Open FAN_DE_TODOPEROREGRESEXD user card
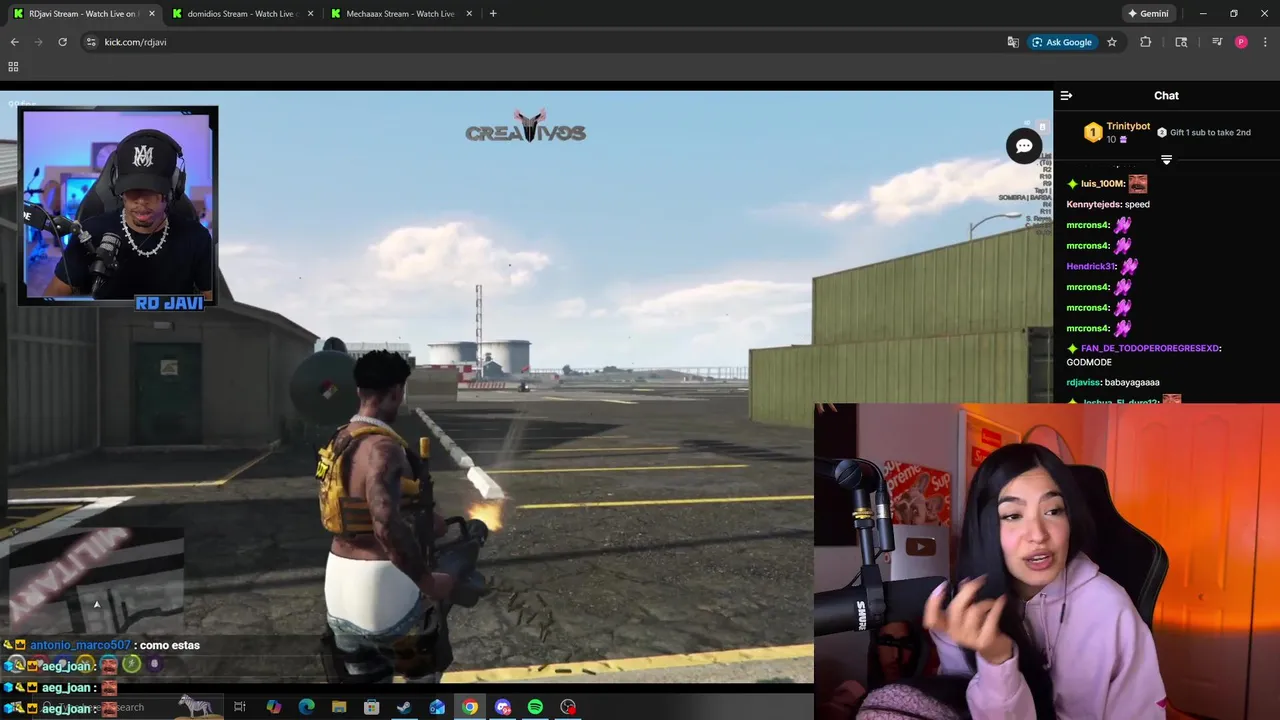Image resolution: width=1280 pixels, height=720 pixels. pos(1150,348)
